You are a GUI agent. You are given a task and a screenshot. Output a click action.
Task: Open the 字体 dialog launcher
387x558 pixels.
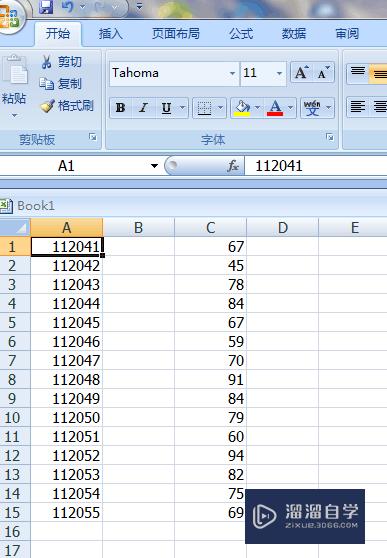click(330, 137)
